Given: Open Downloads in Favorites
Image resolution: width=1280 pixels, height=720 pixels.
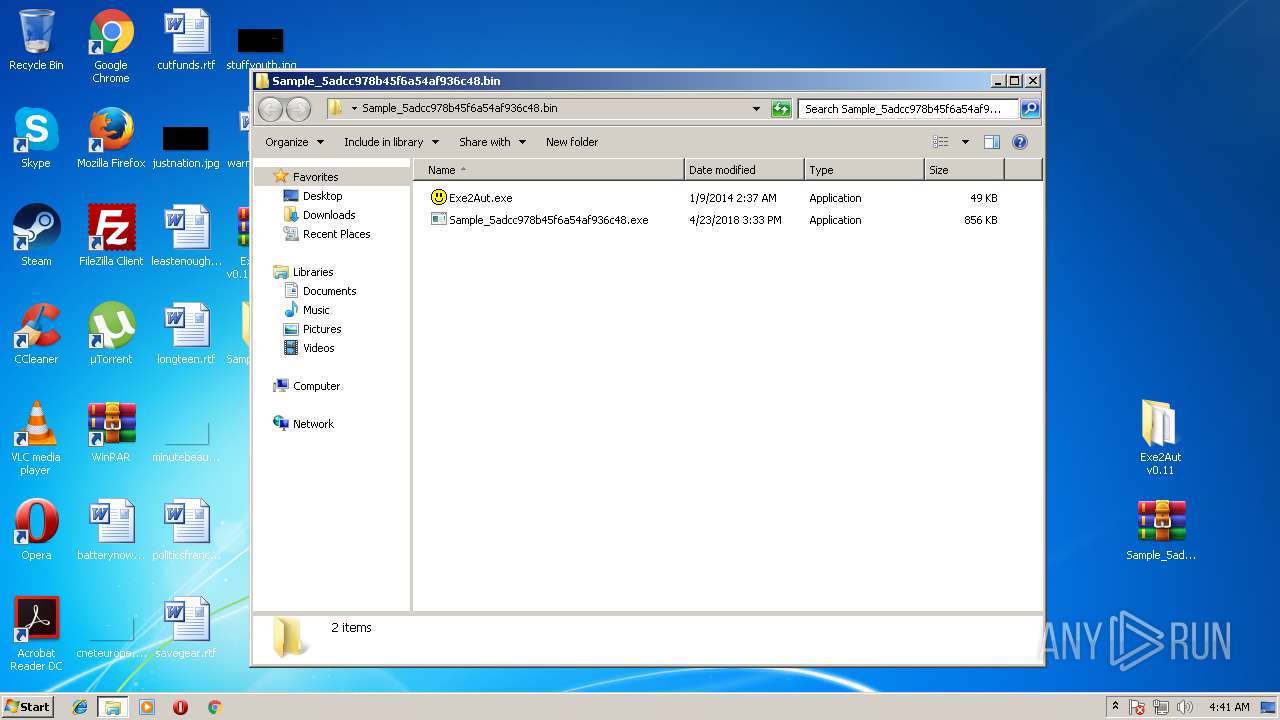Looking at the screenshot, I should pyautogui.click(x=329, y=215).
